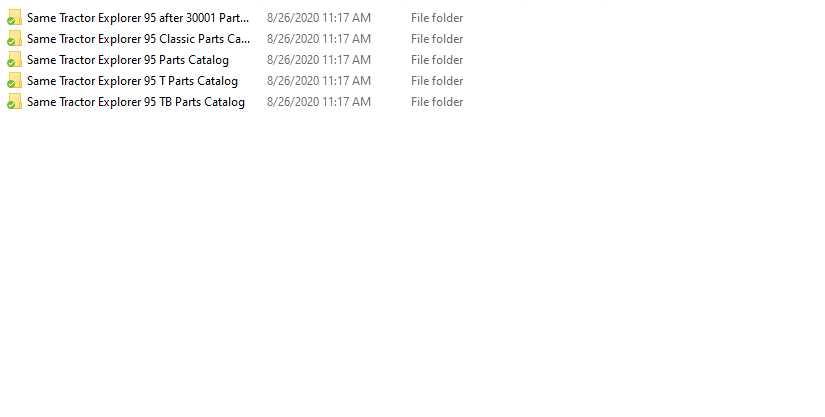The height and width of the screenshot is (417, 825).
Task: Click date modified of Explorer 95 T Parts row
Action: click(x=319, y=81)
